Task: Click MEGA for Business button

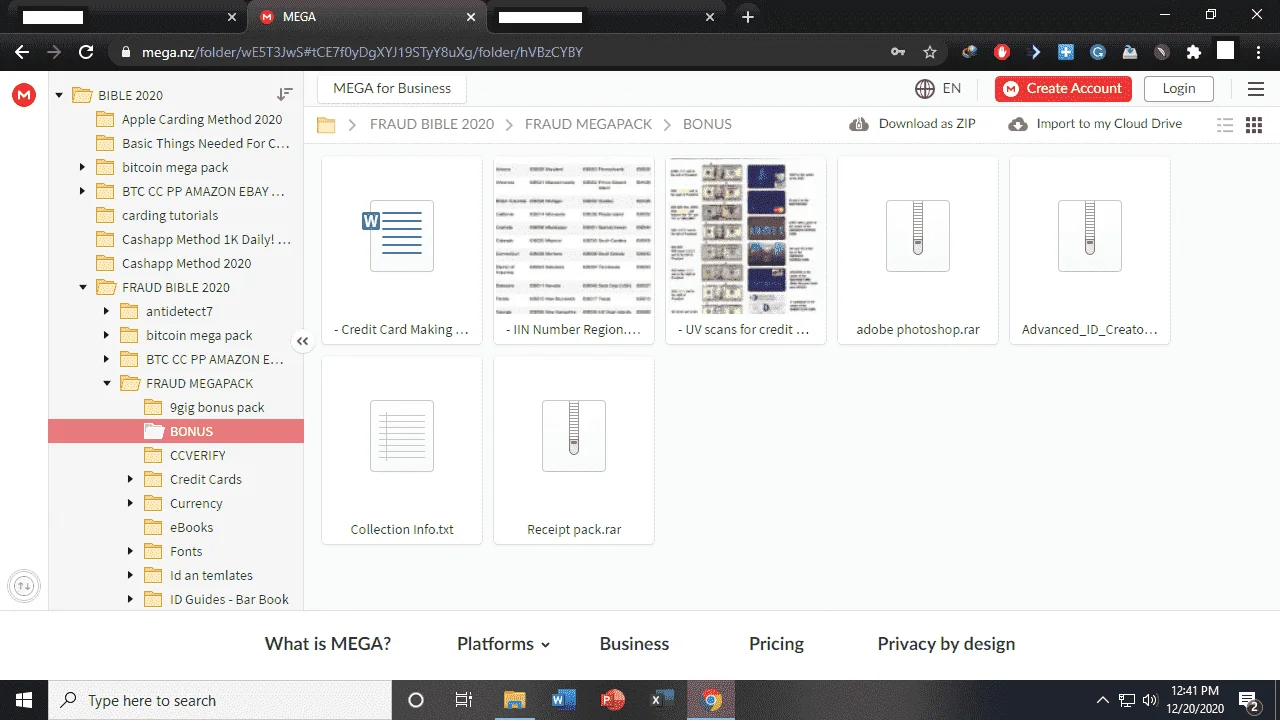Action: (392, 88)
